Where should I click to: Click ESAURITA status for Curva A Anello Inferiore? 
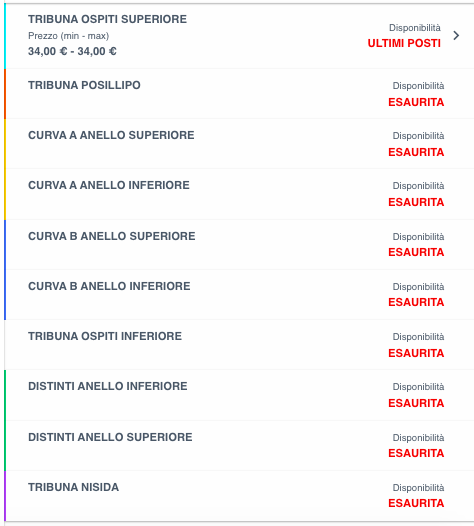pyautogui.click(x=416, y=202)
